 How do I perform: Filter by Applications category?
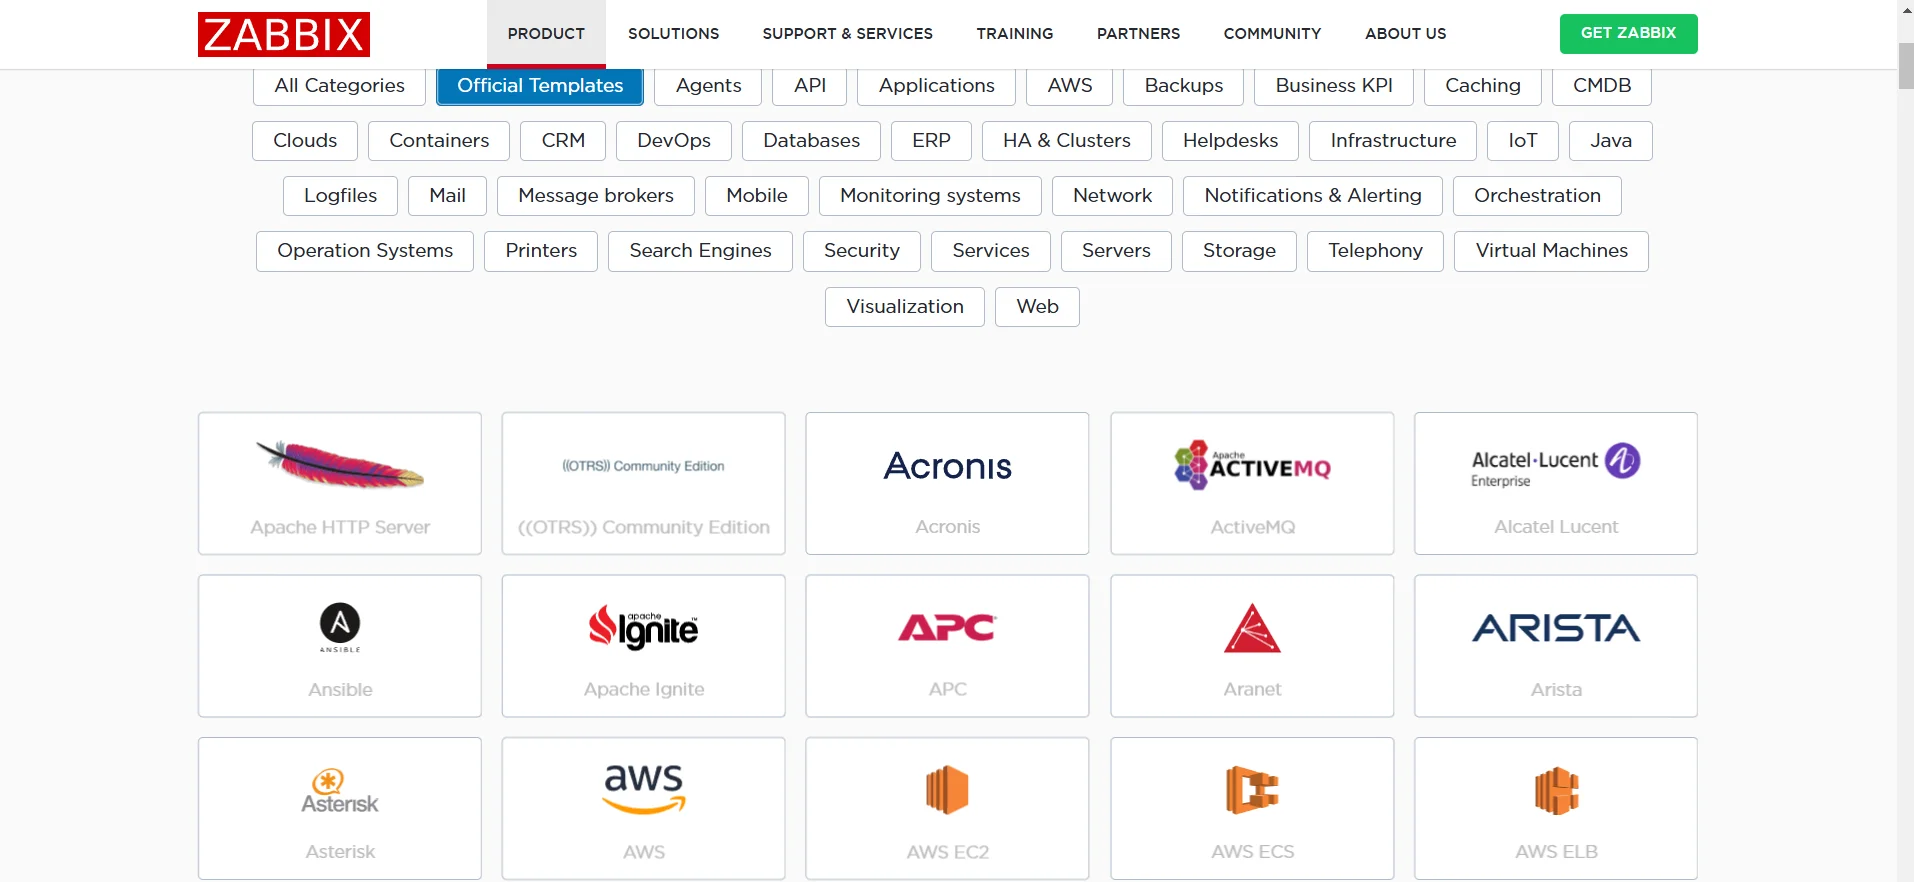936,86
